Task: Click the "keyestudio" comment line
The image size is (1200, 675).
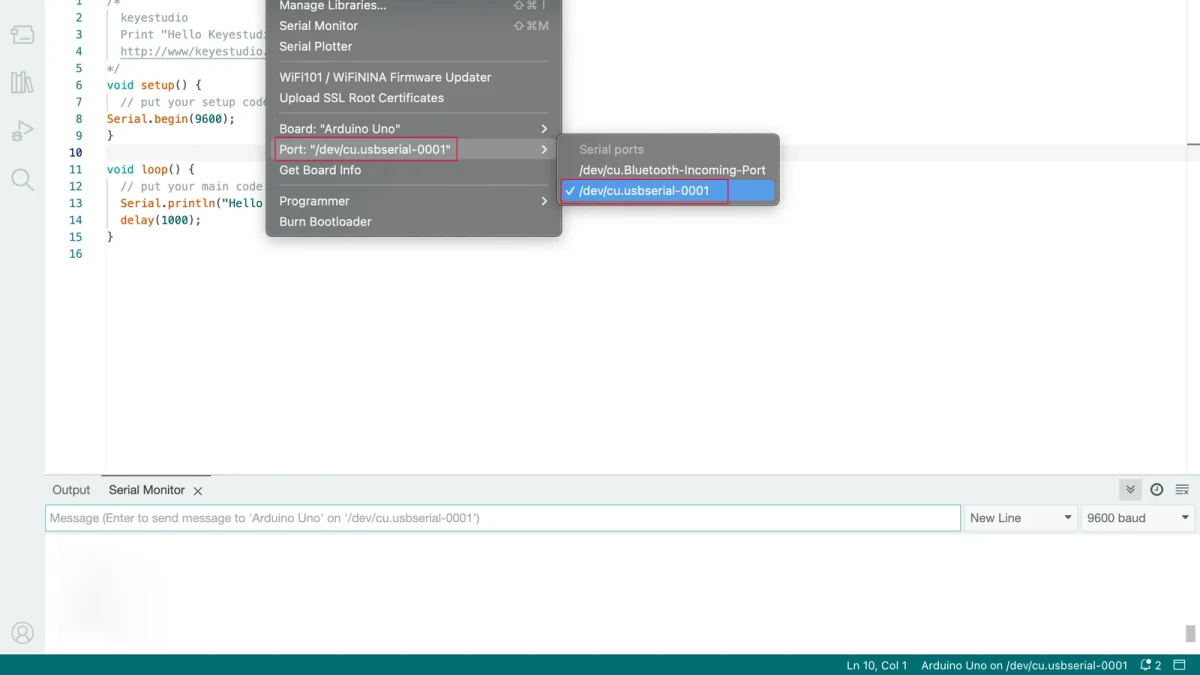Action: coord(154,18)
